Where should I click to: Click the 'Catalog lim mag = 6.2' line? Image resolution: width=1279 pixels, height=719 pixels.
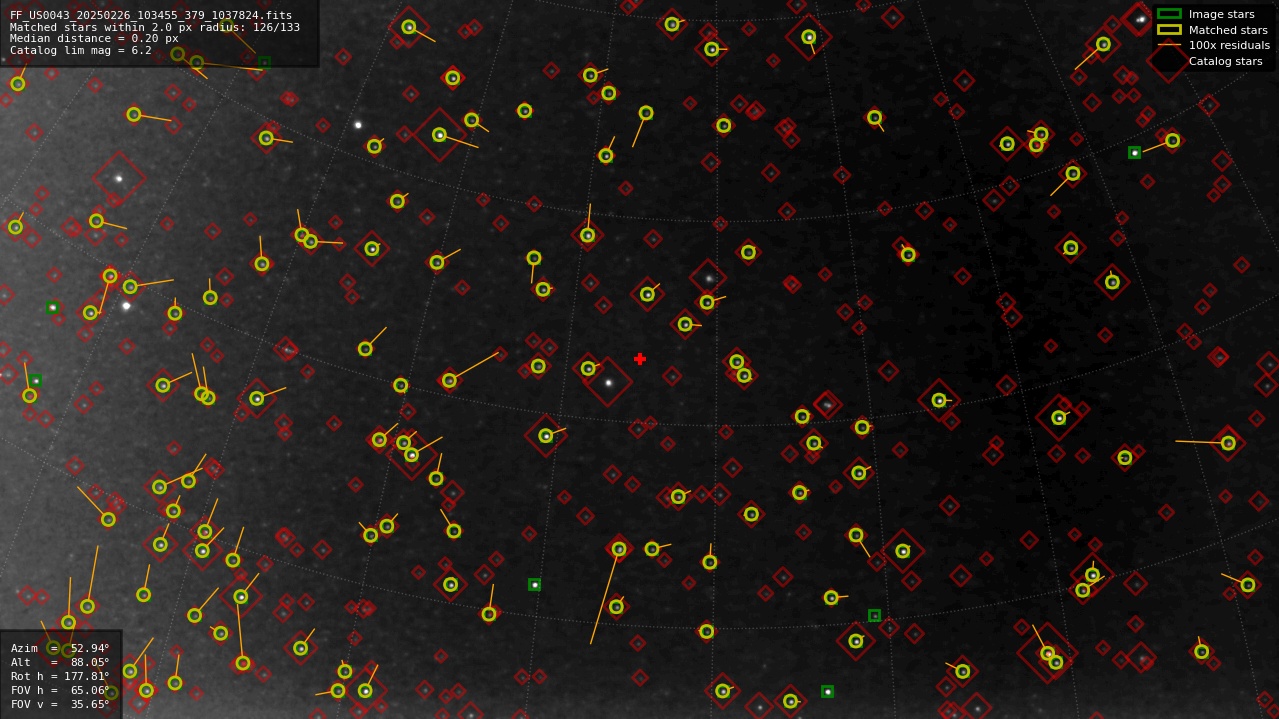tap(81, 50)
